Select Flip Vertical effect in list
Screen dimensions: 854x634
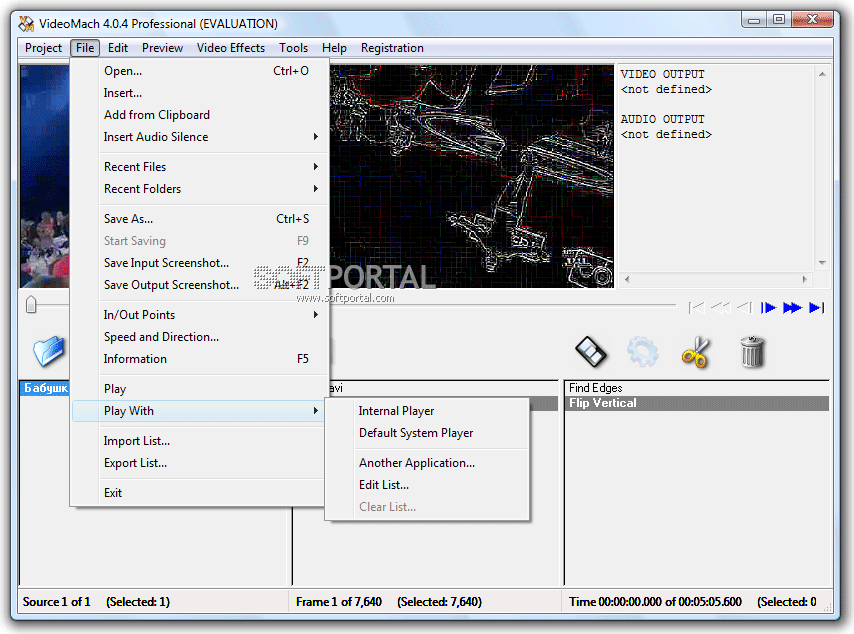[x=697, y=403]
